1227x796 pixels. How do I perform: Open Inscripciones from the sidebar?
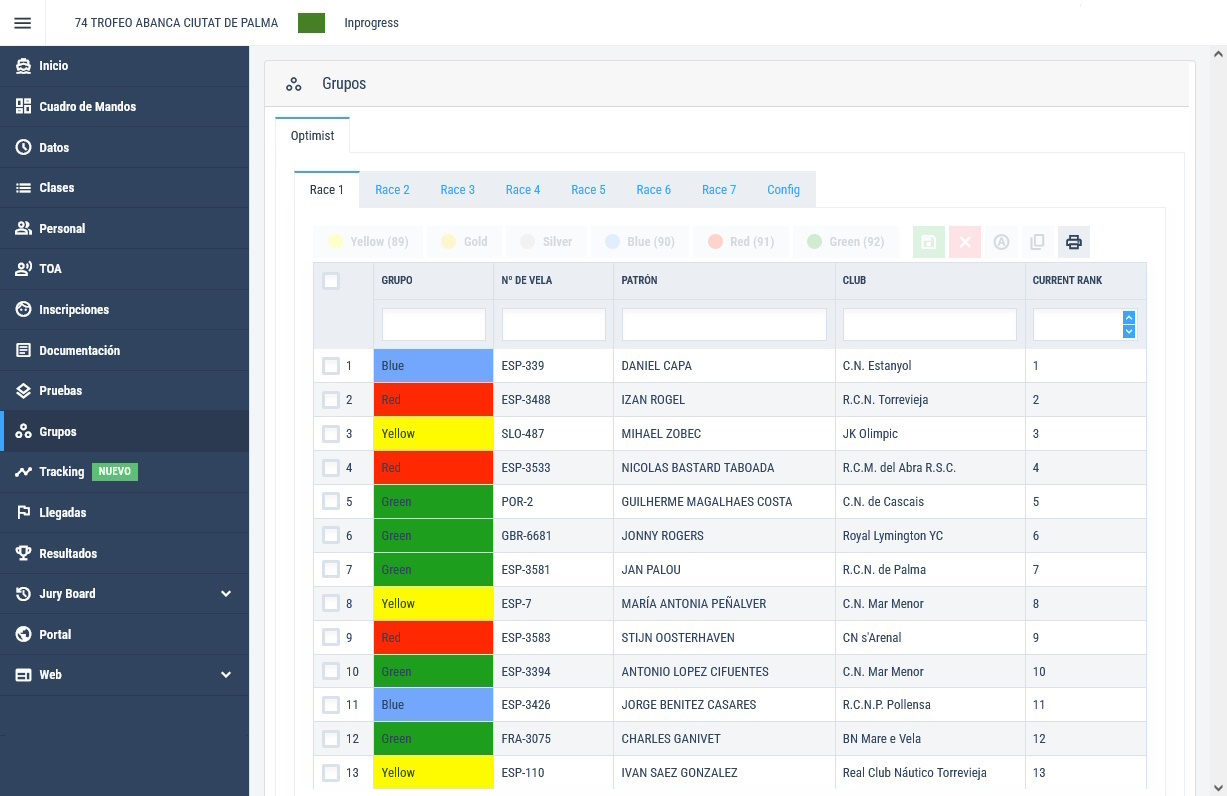(x=74, y=310)
